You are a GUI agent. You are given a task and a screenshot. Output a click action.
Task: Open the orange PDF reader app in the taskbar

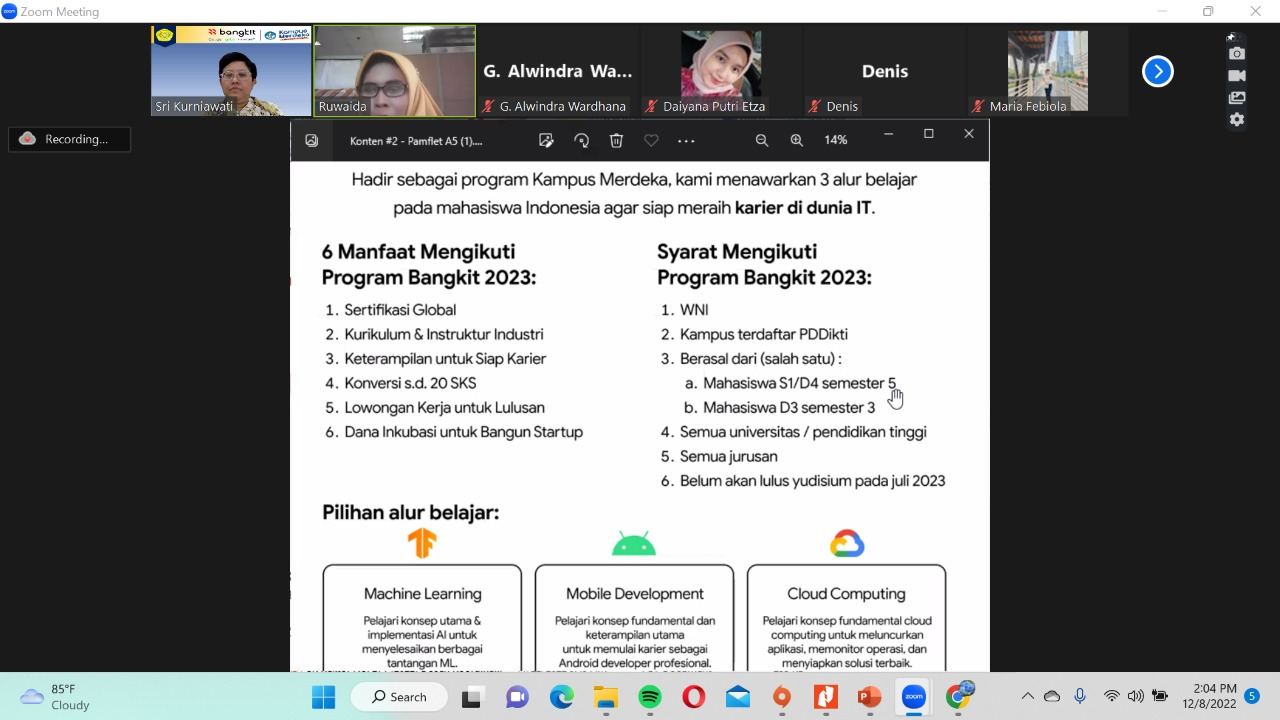[x=826, y=697]
